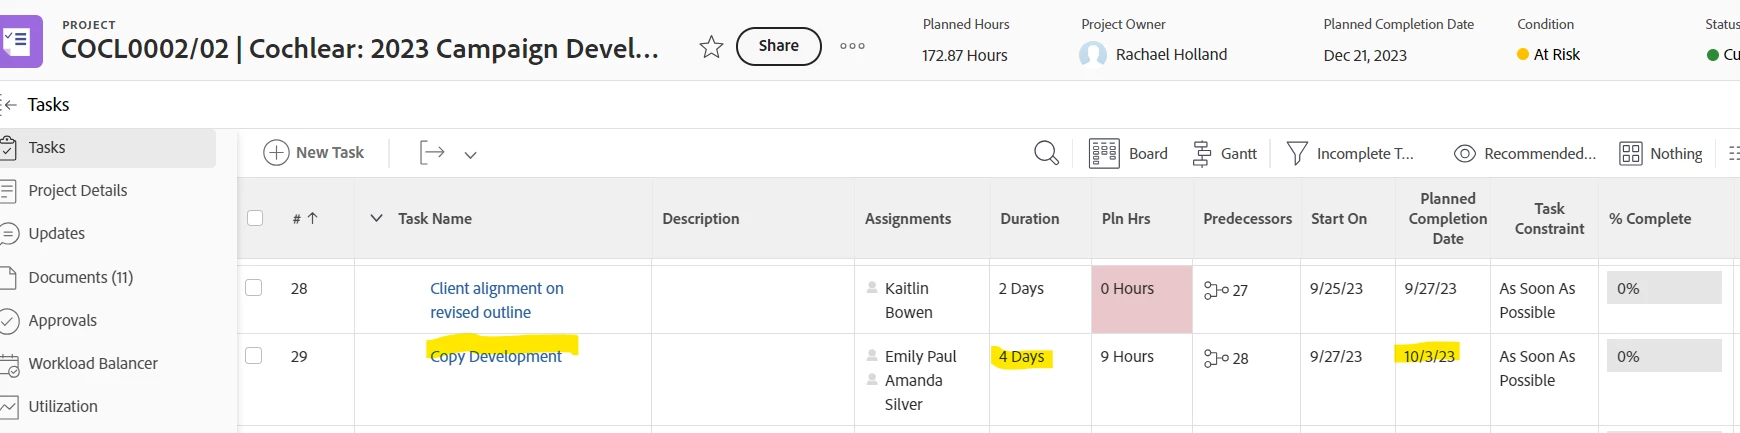Toggle the select-all tasks checkbox
Viewport: 1740px width, 433px height.
[x=255, y=218]
